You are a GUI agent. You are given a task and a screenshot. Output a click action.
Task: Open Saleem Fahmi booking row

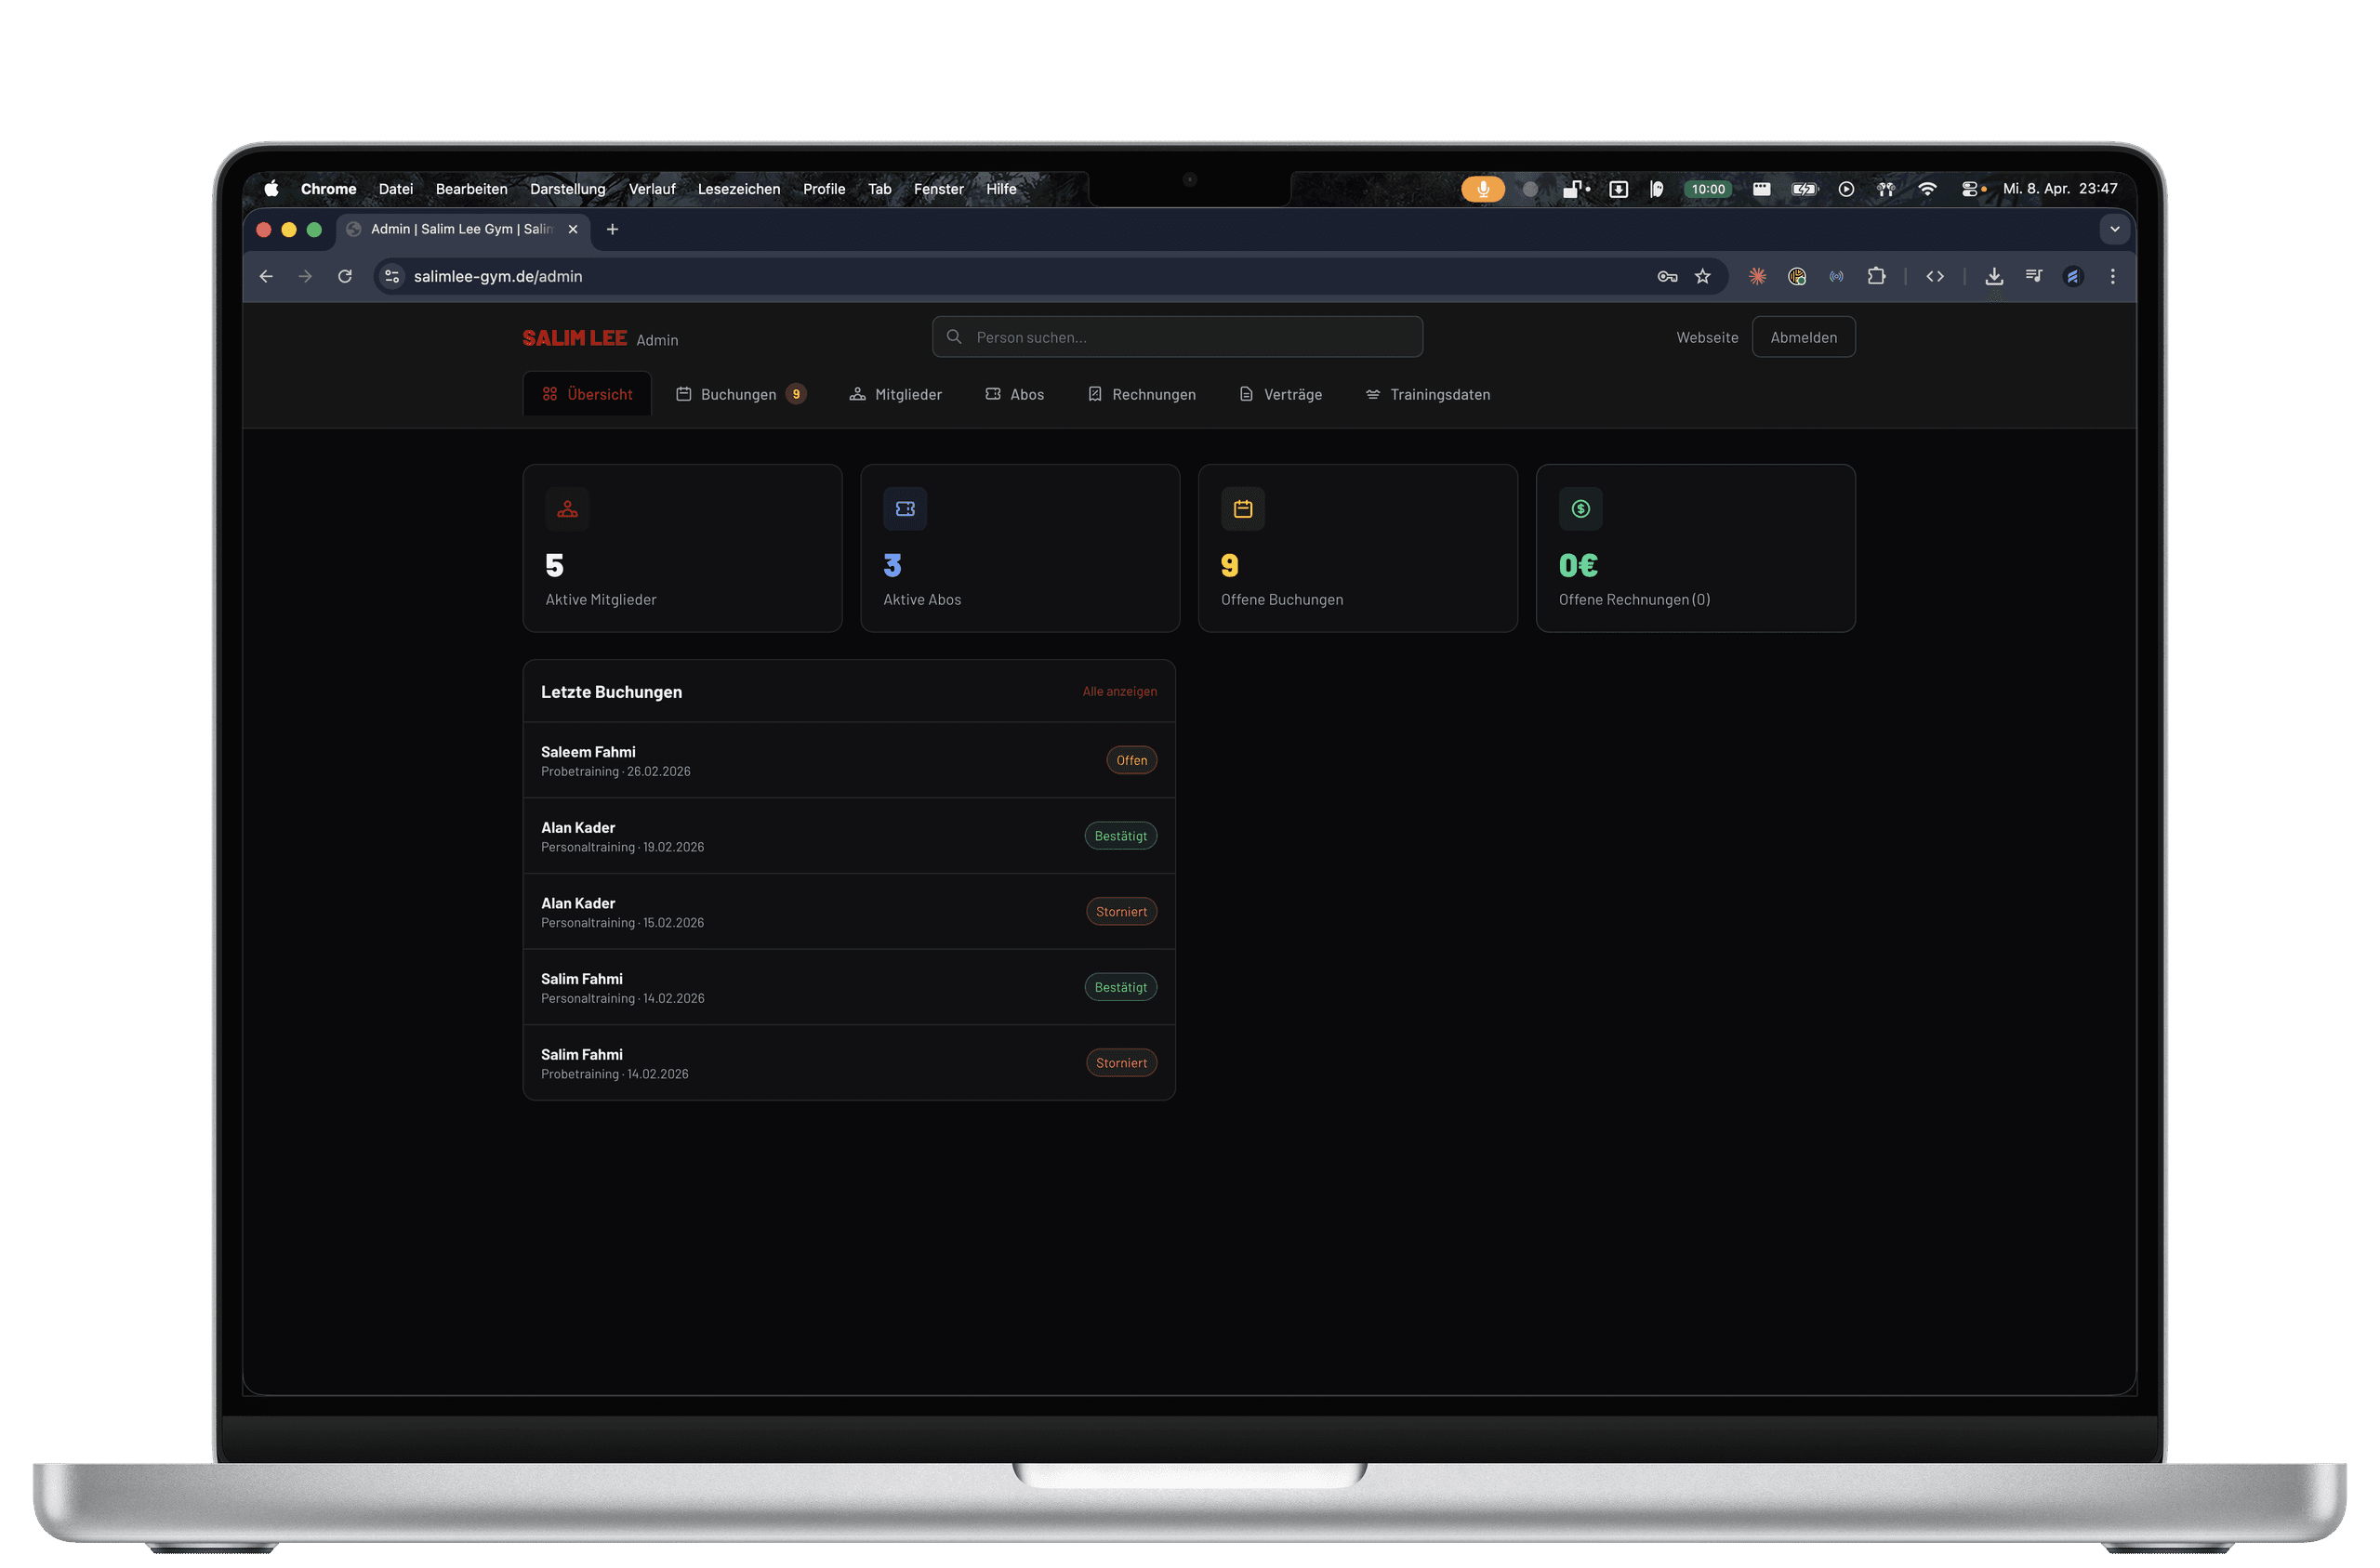[x=849, y=760]
